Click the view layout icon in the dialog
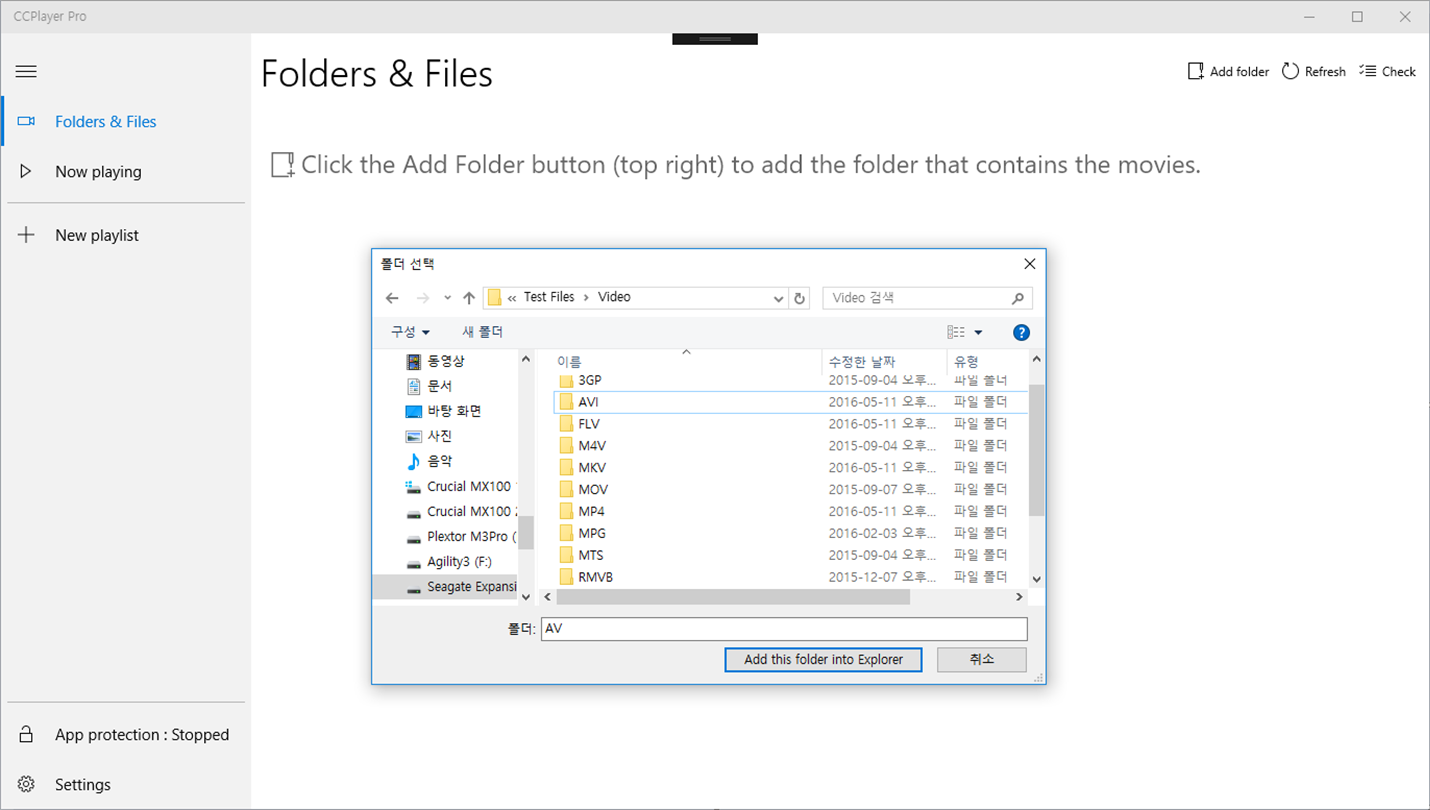The height and width of the screenshot is (810, 1430). click(x=956, y=332)
